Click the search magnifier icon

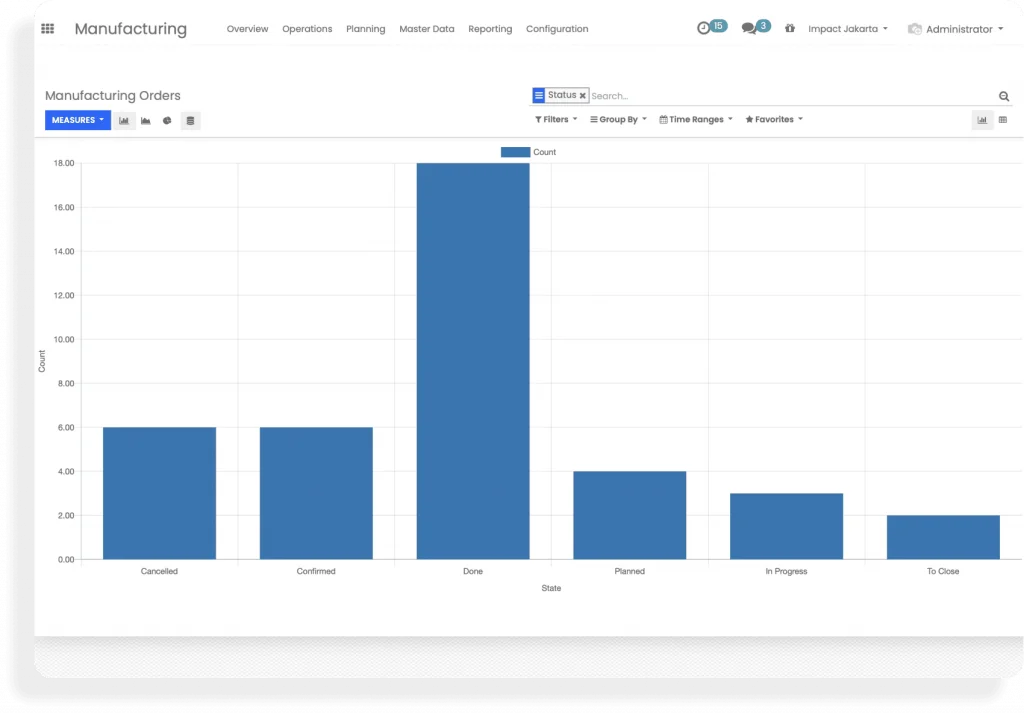1004,96
